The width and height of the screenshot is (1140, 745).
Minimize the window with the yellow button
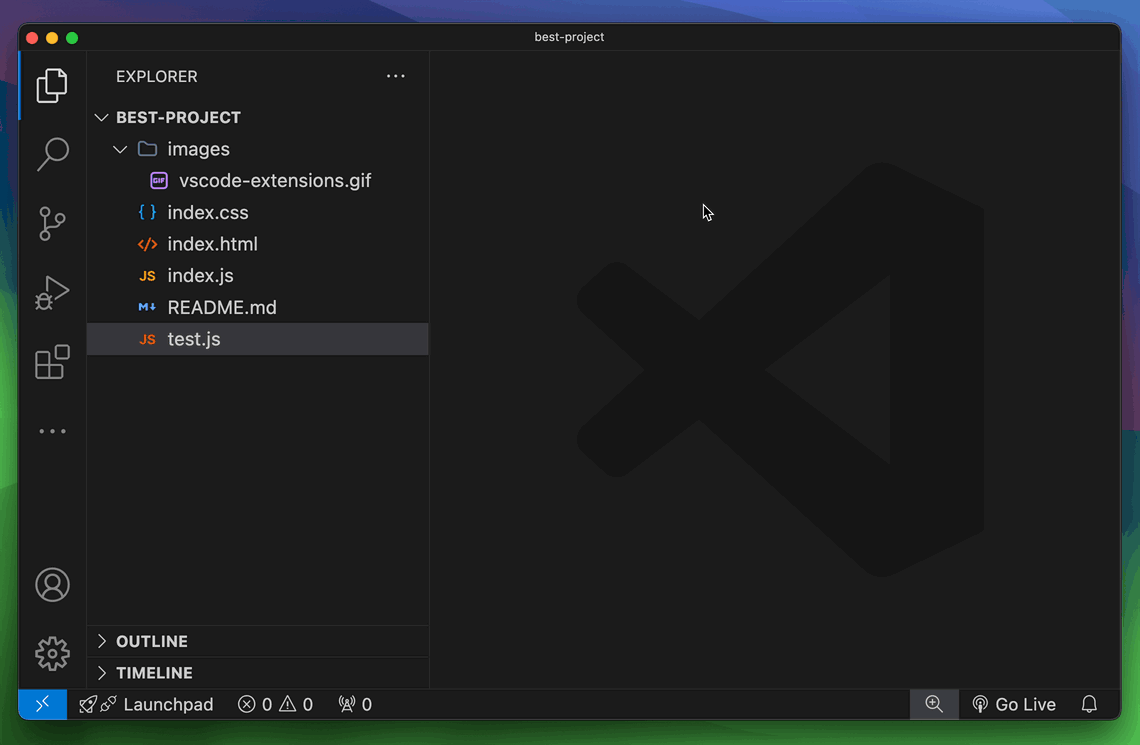pos(52,38)
